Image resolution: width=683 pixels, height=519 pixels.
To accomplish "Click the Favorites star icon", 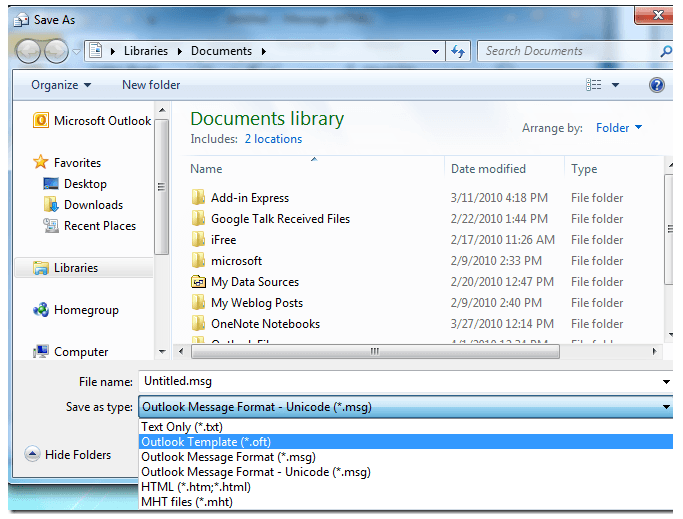I will click(41, 162).
